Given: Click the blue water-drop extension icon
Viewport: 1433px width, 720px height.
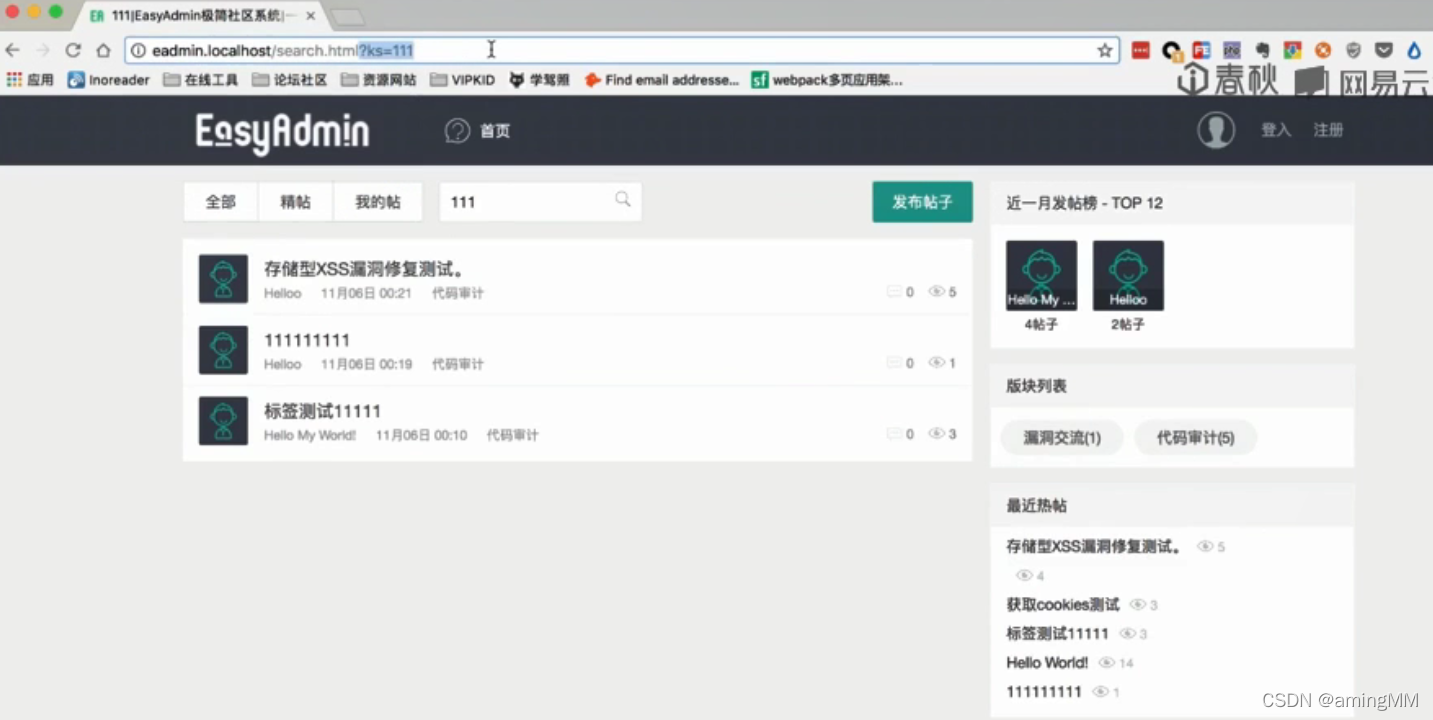Looking at the screenshot, I should point(1413,50).
